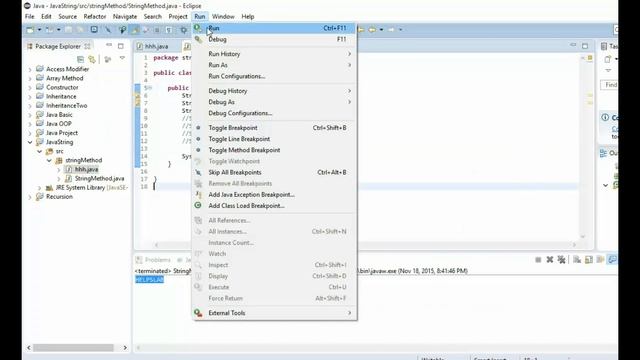Open the New file dropdown arrow in toolbar
The height and width of the screenshot is (360, 640).
39,30
